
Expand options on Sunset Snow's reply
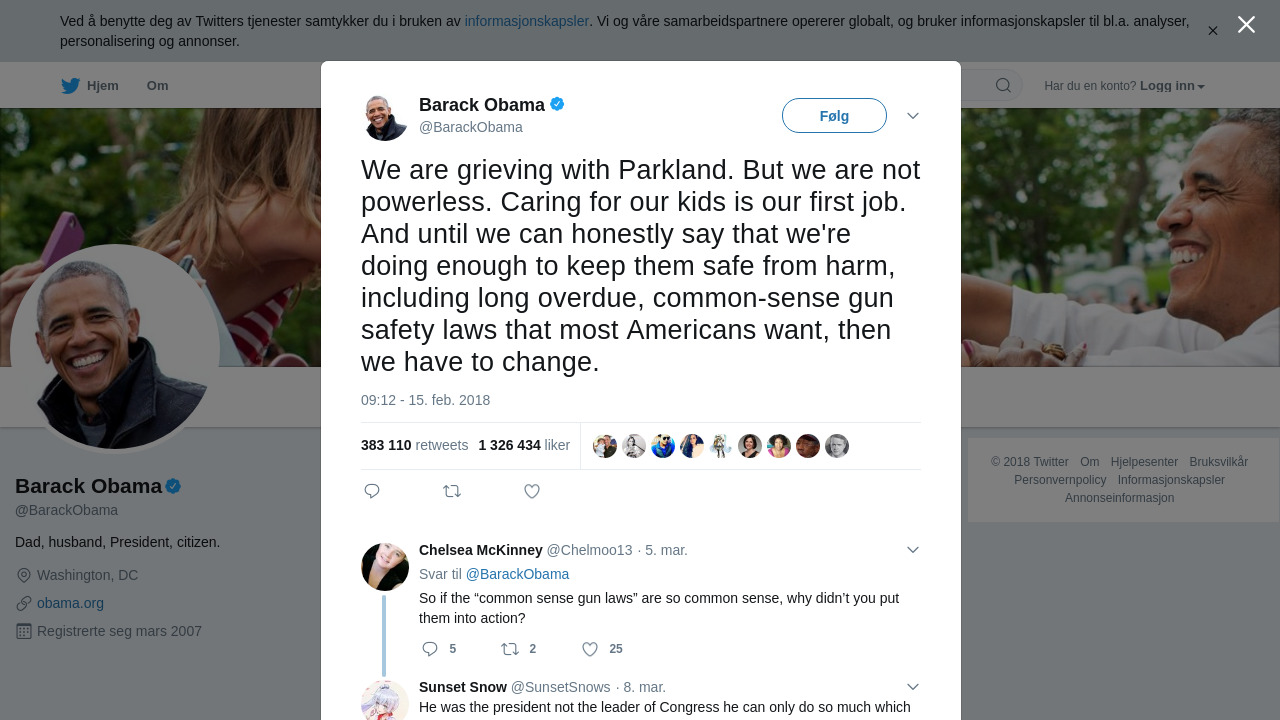(x=913, y=687)
